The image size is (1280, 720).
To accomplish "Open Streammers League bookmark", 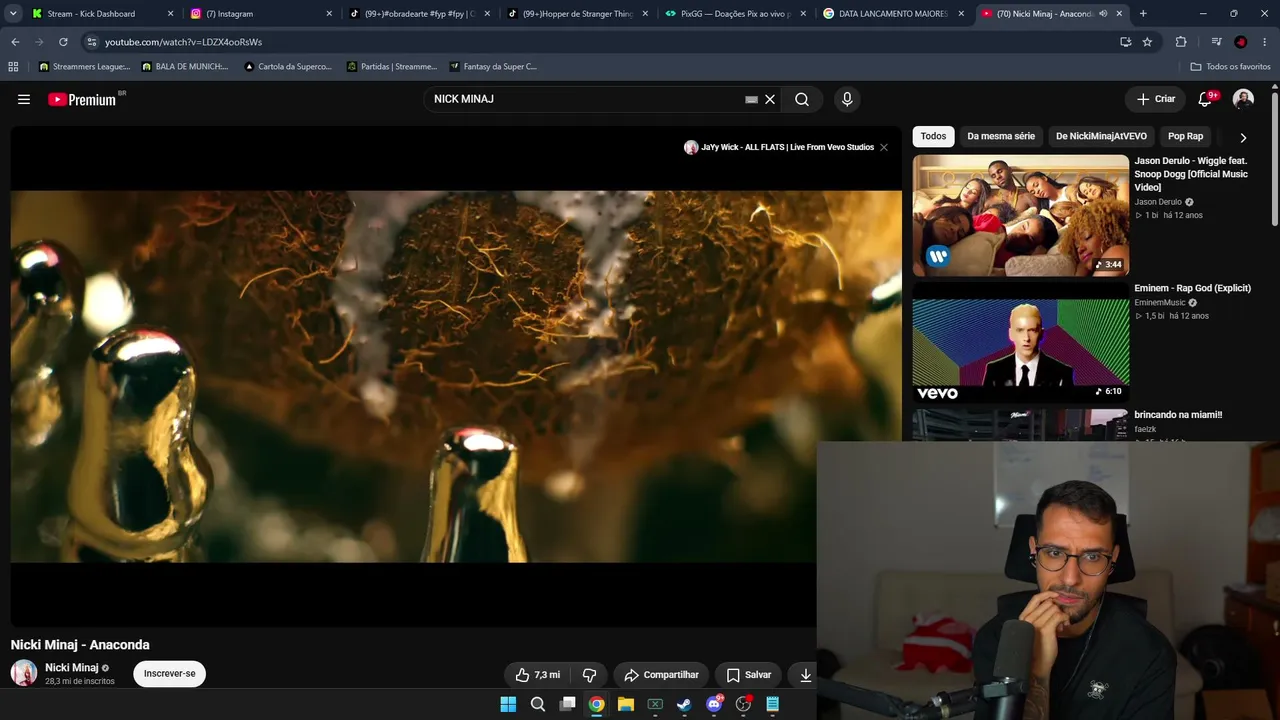I will coord(84,67).
